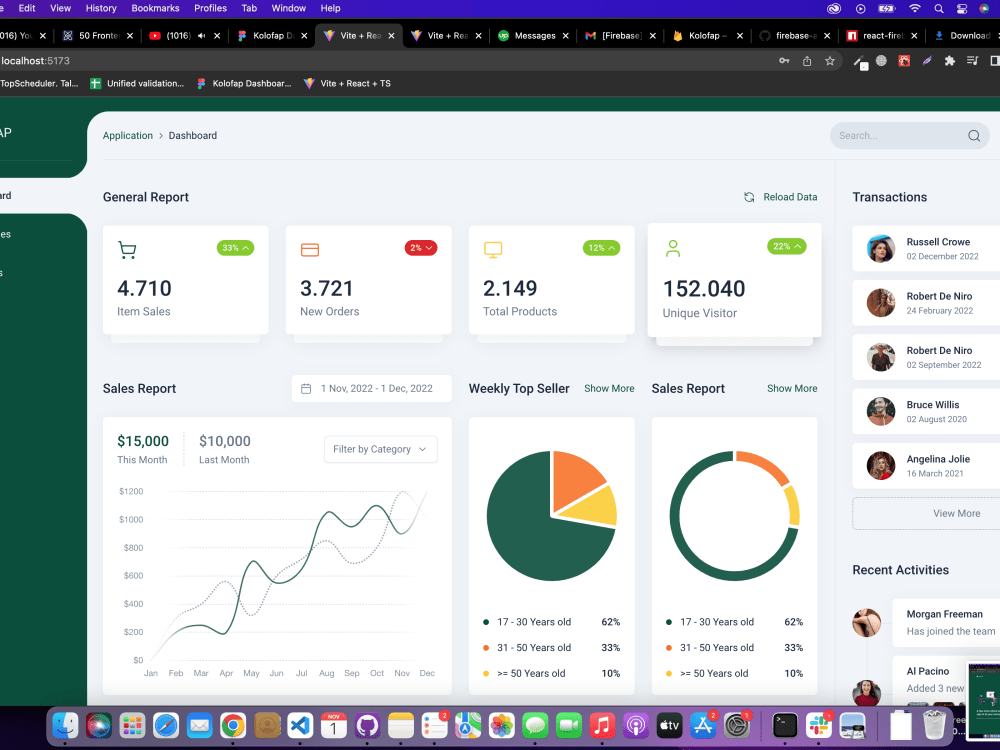Viewport: 1000px width, 750px height.
Task: Switch to the Messages browser tab
Action: point(534,36)
